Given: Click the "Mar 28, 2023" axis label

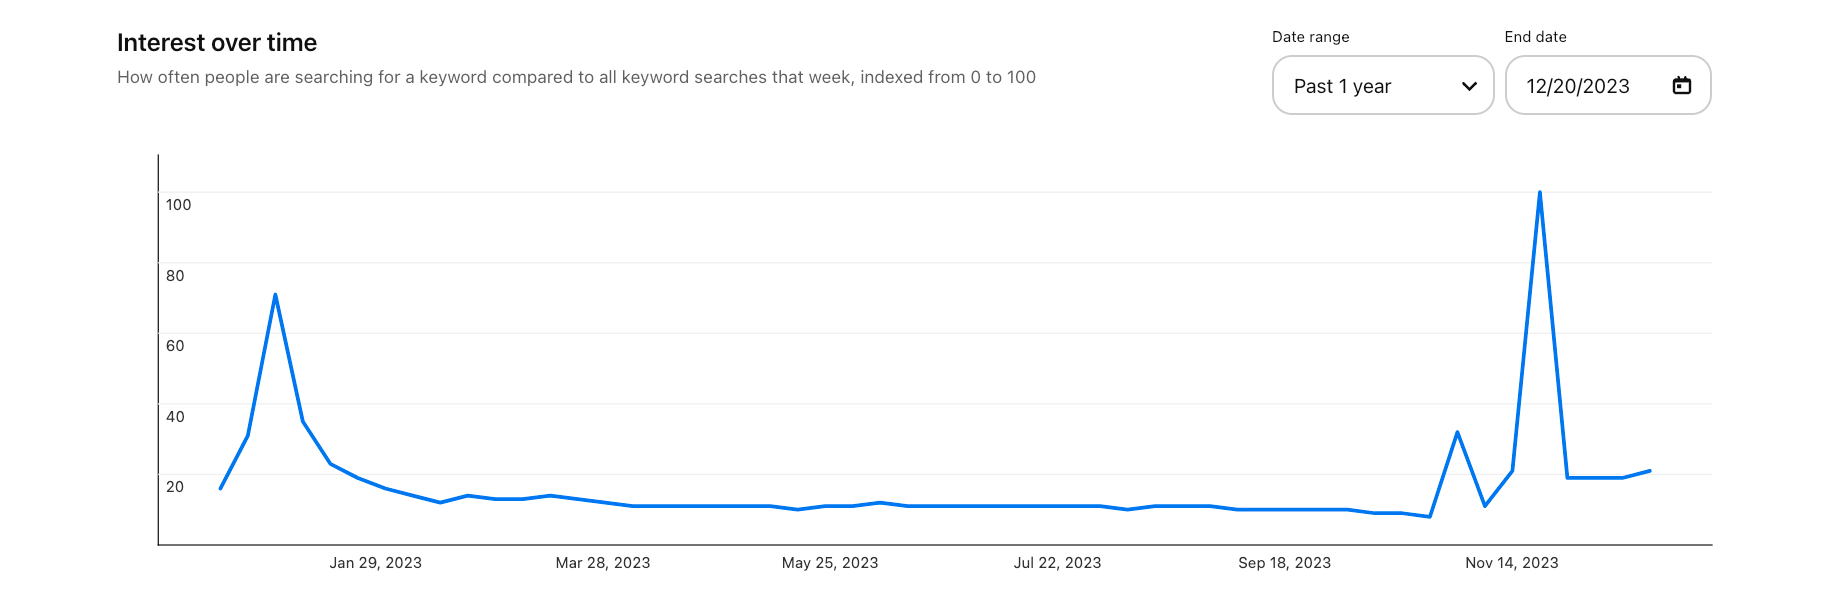Looking at the screenshot, I should click(603, 563).
